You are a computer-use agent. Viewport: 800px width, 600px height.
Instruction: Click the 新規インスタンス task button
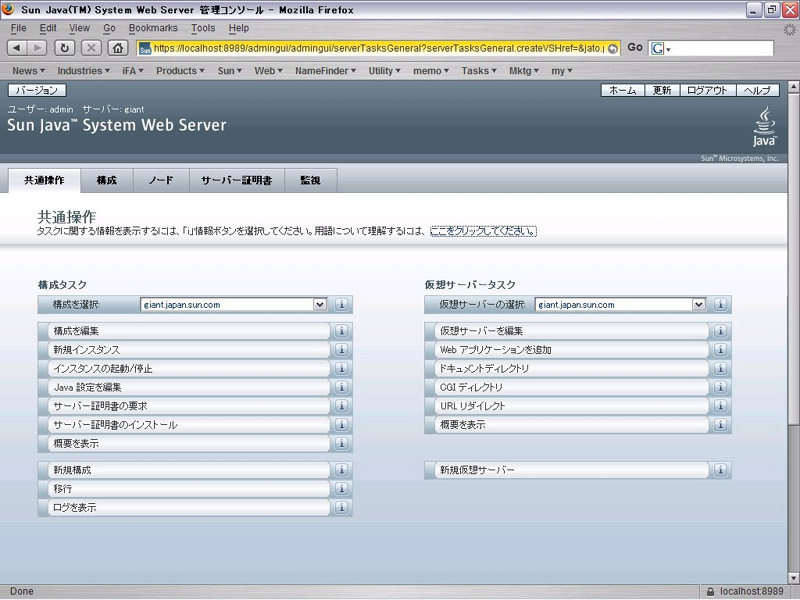[189, 349]
